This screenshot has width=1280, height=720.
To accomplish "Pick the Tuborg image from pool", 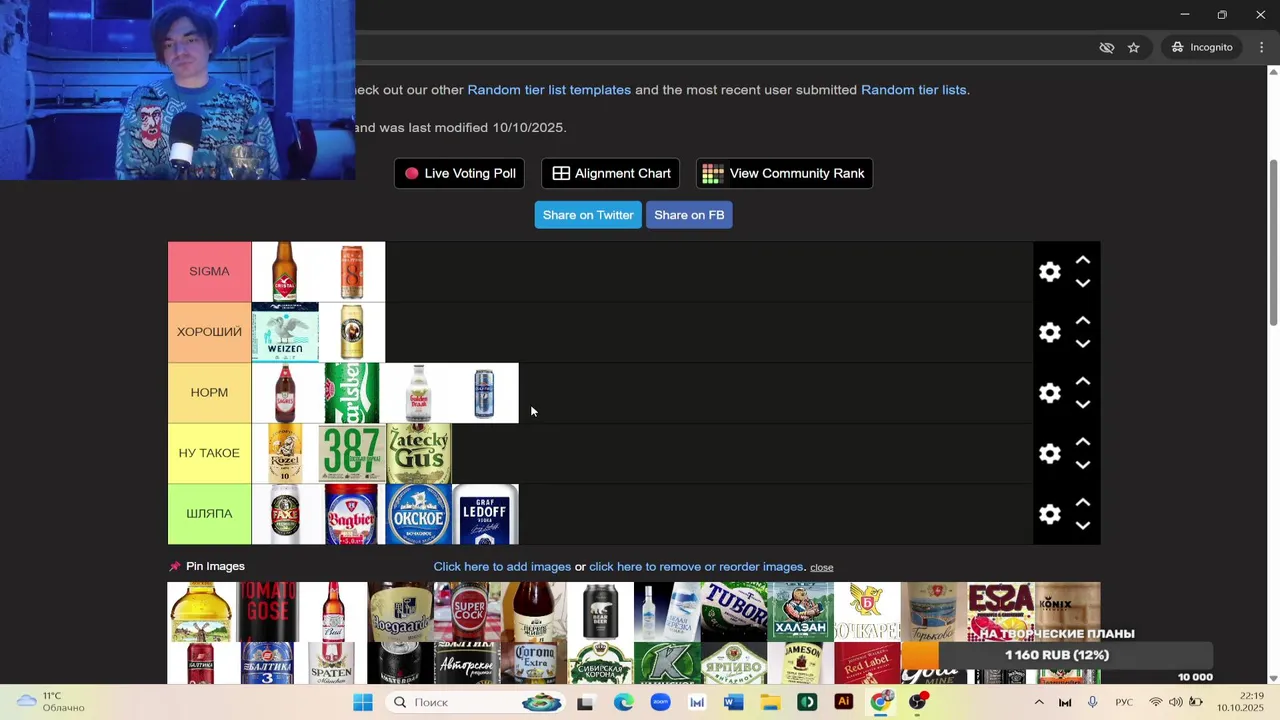I will (734, 612).
